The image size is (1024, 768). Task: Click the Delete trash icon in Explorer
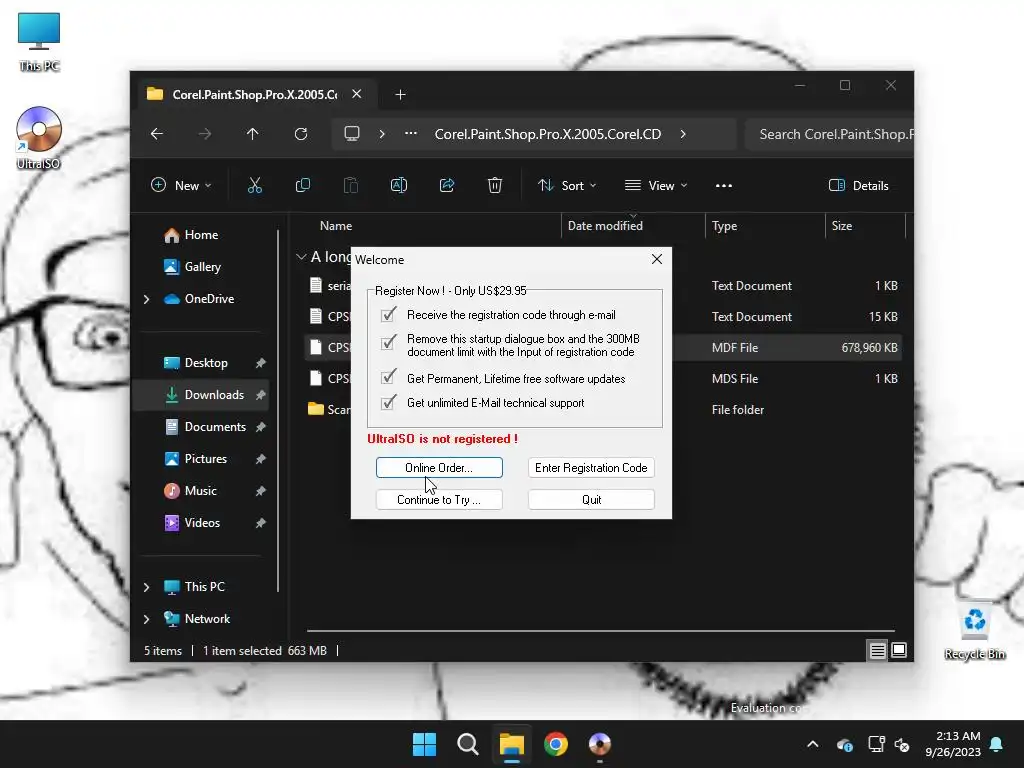495,185
